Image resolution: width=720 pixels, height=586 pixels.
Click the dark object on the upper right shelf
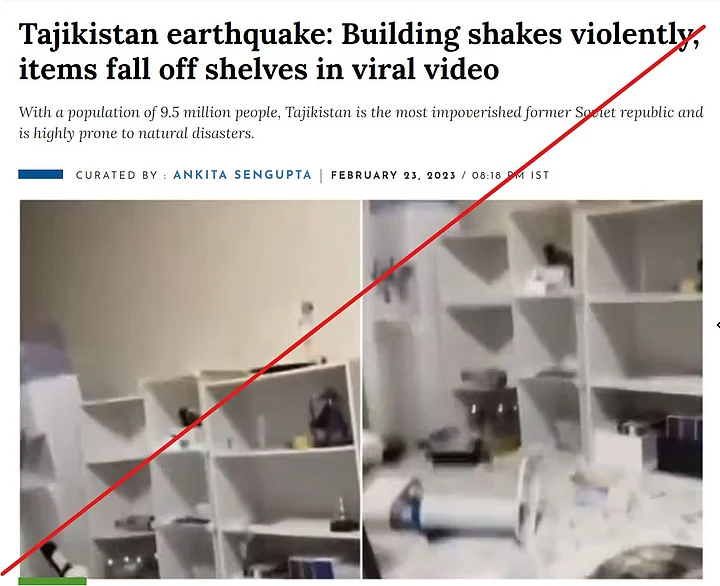[x=558, y=257]
